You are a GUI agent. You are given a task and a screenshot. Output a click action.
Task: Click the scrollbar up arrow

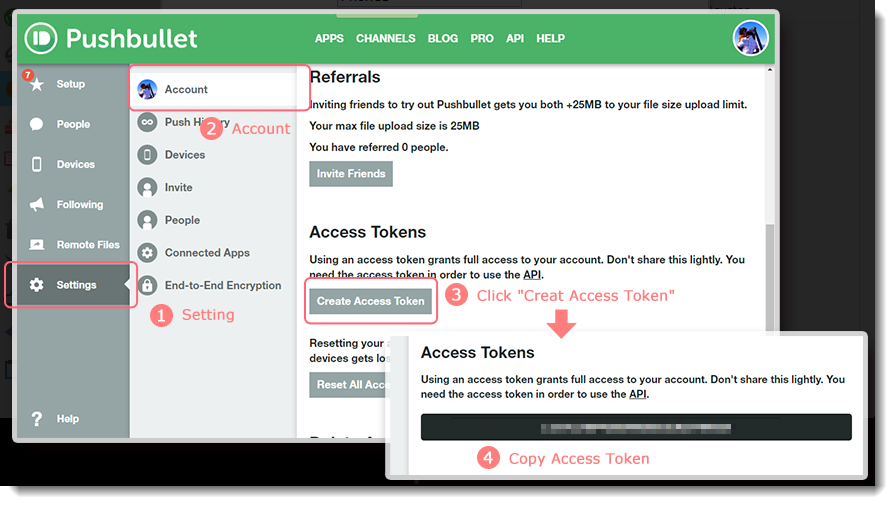pos(770,70)
